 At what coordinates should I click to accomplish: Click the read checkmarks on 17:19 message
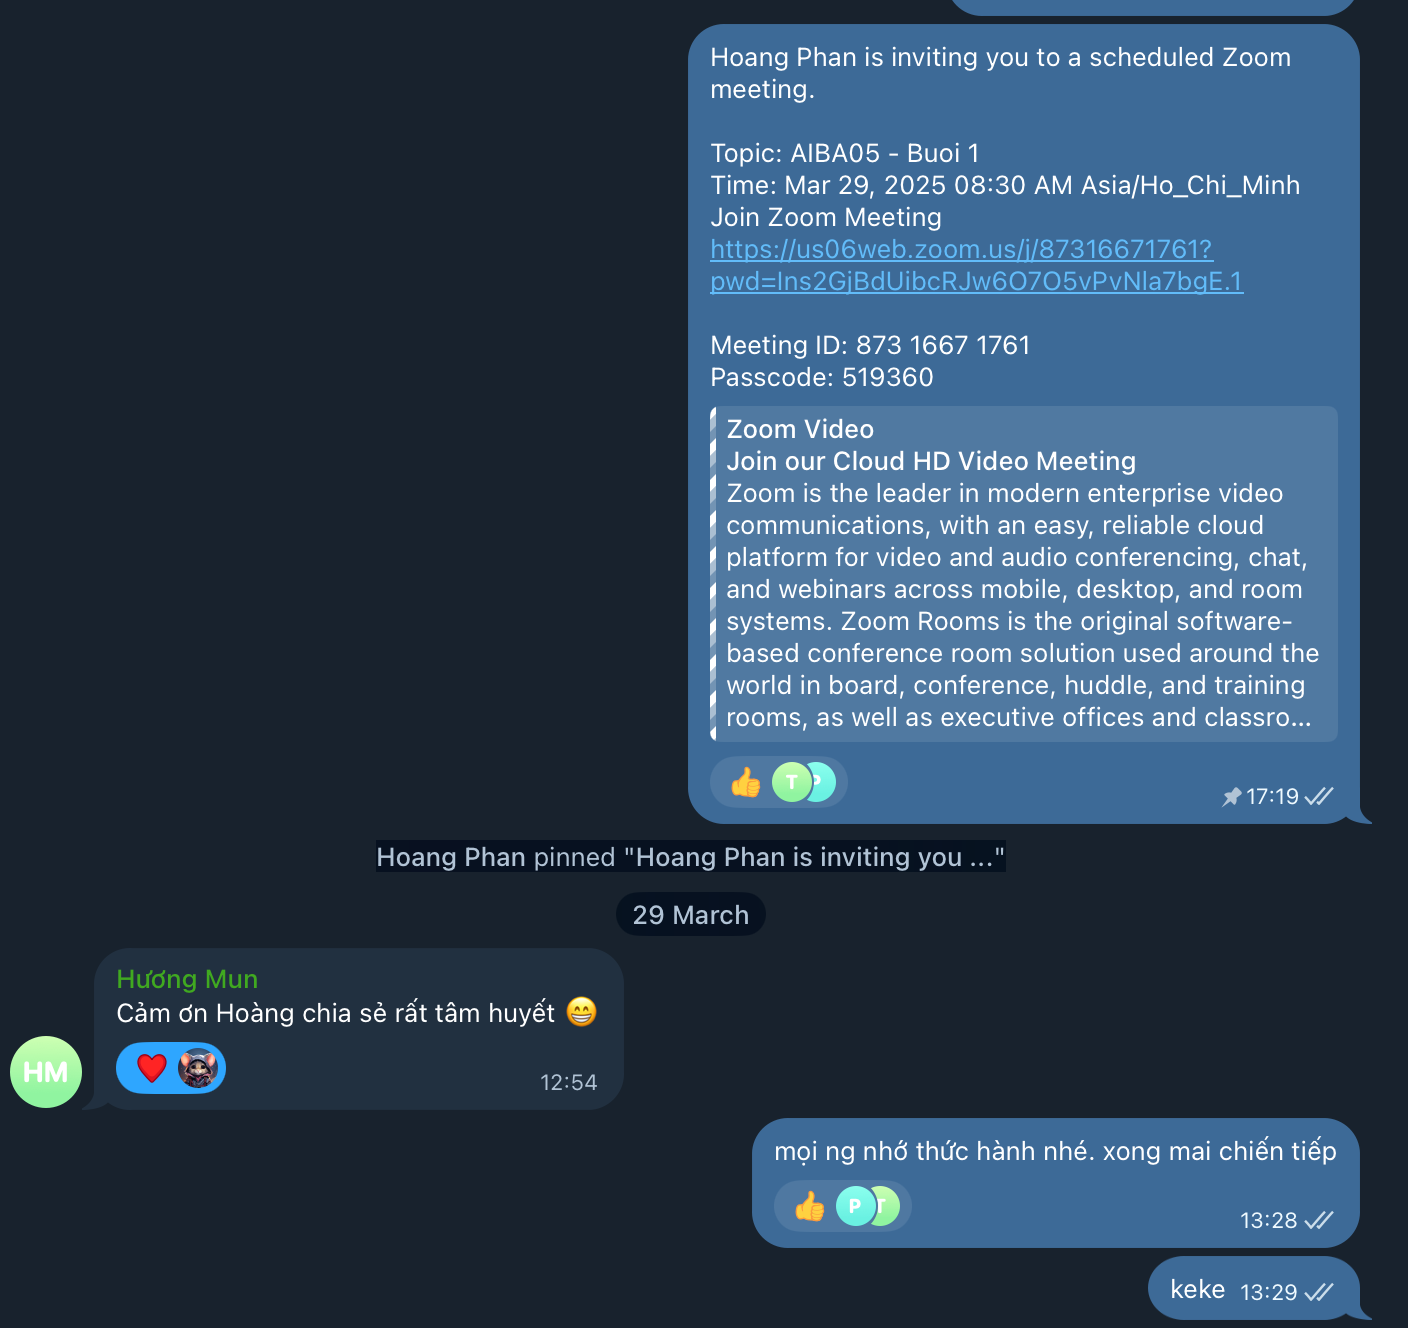pos(1319,796)
